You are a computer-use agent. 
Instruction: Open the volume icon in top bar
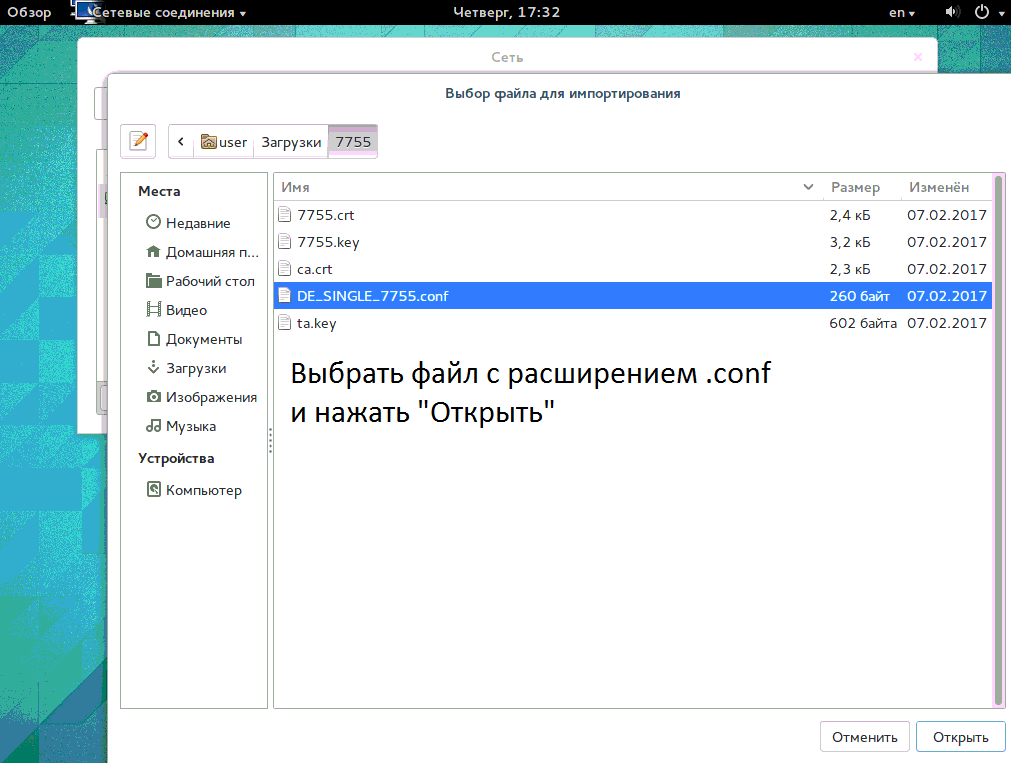point(951,12)
